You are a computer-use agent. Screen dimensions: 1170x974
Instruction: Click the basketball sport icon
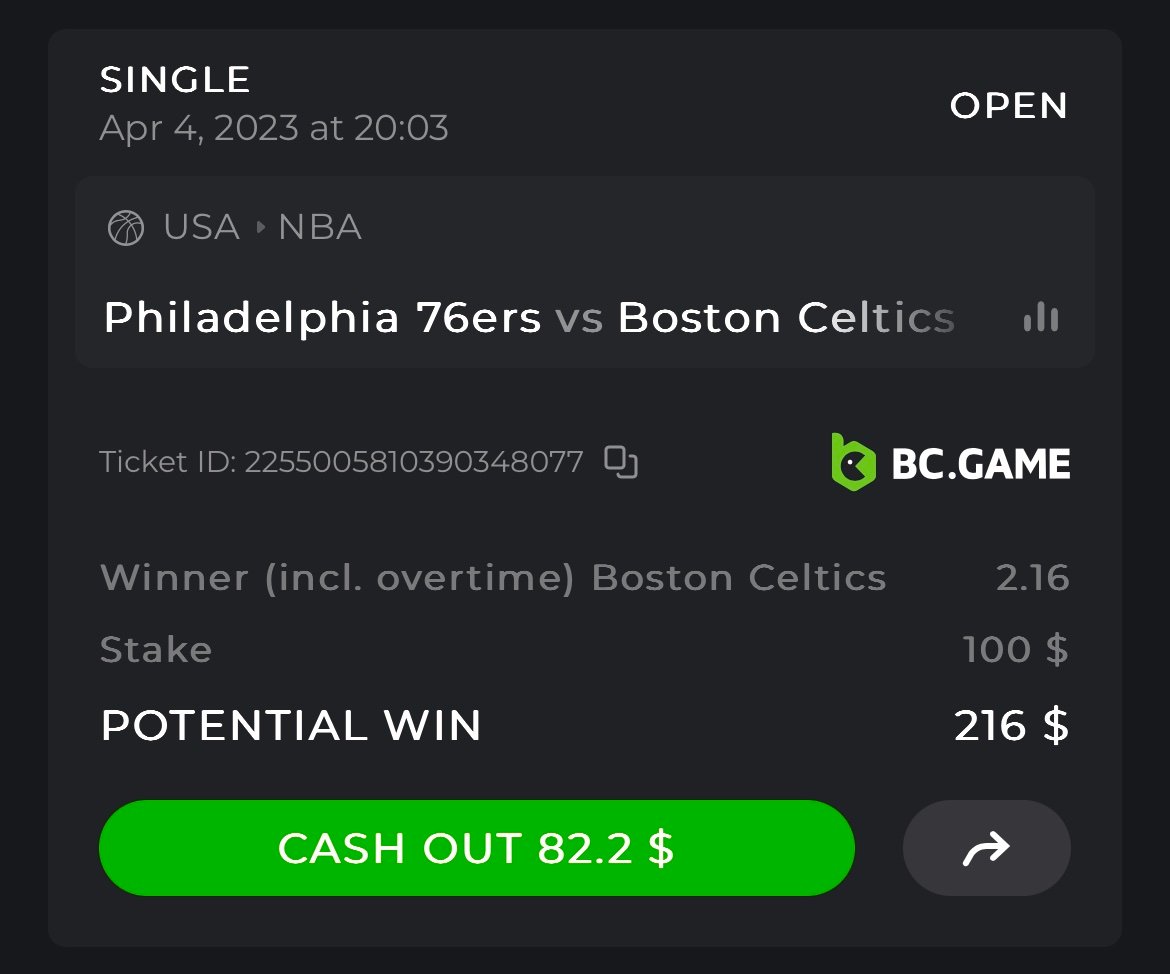click(126, 228)
